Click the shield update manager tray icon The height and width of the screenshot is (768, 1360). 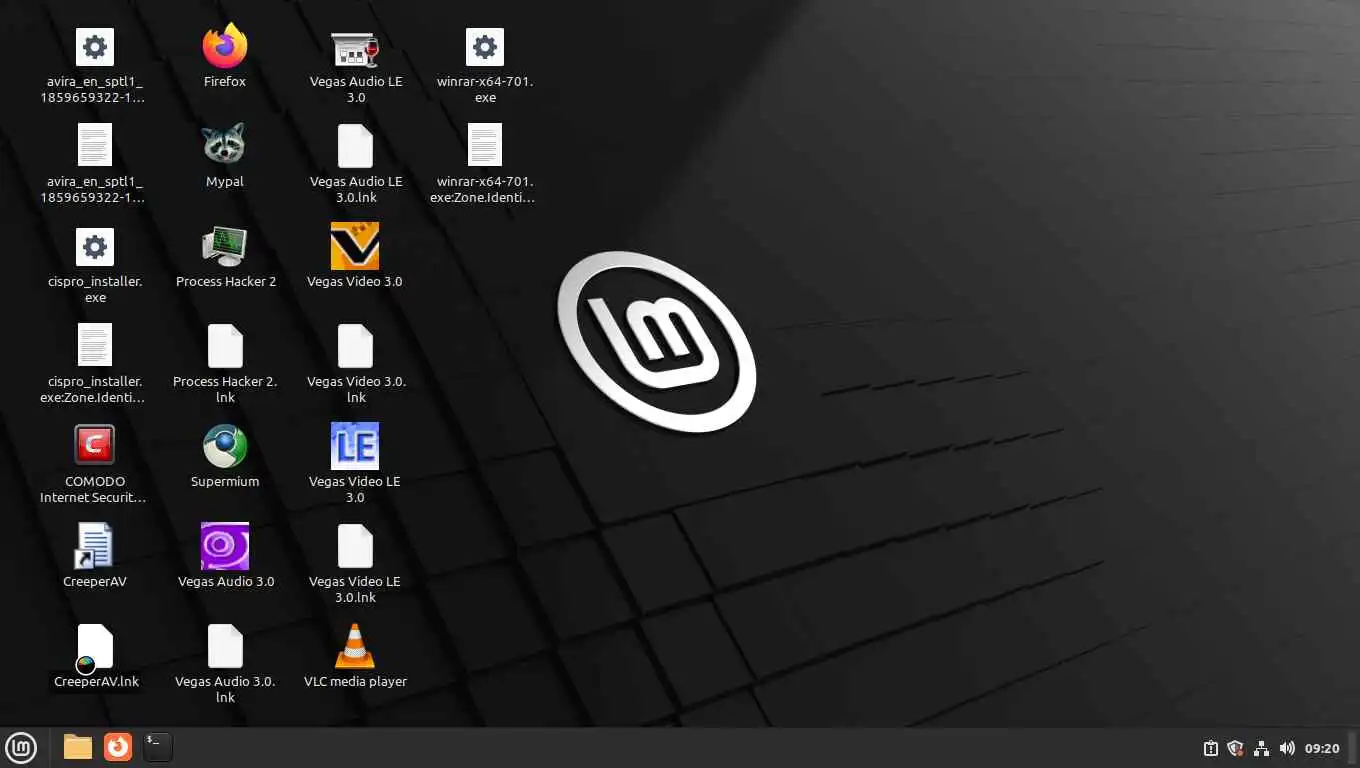(1236, 748)
